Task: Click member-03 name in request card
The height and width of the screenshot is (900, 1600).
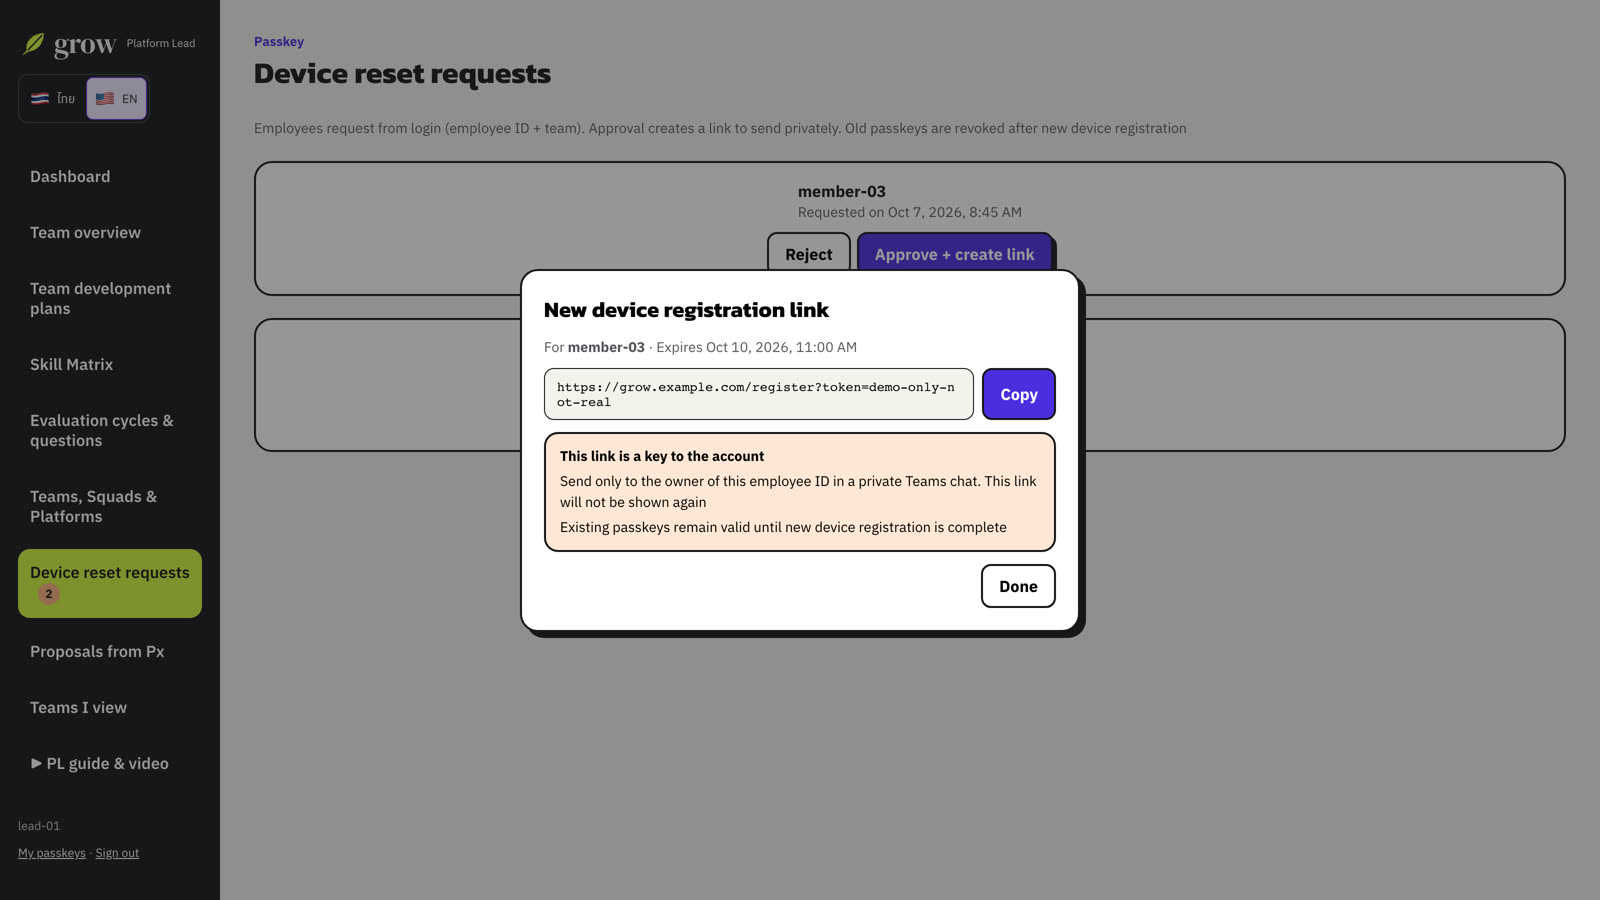Action: tap(842, 191)
